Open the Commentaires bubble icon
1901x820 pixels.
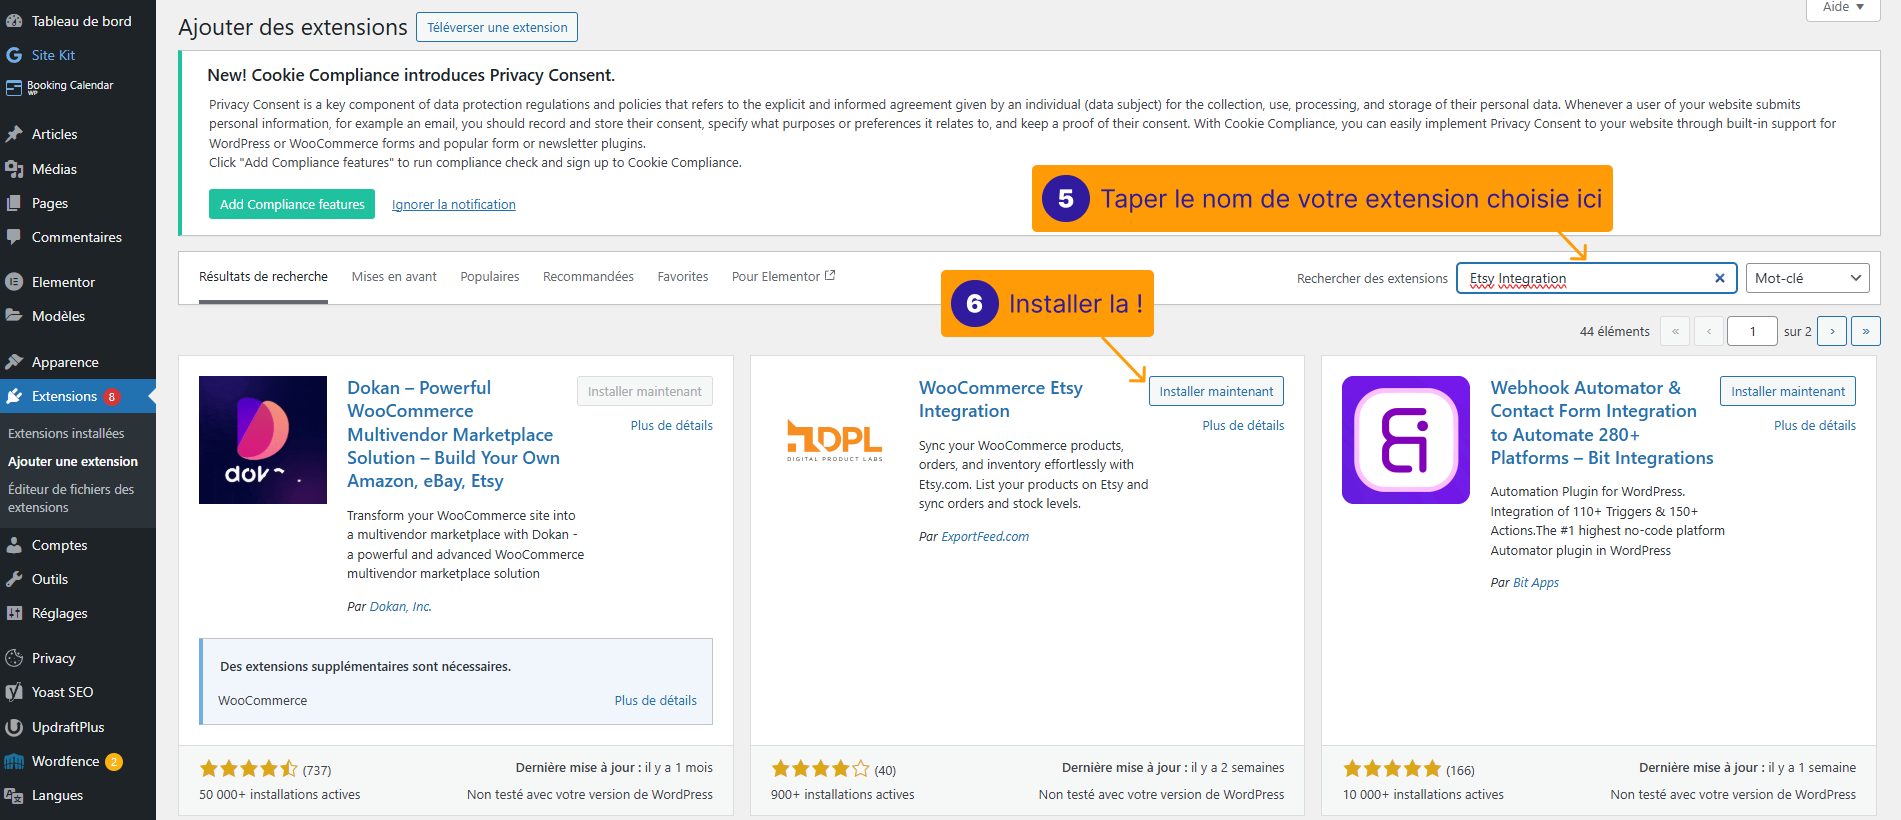coord(14,237)
